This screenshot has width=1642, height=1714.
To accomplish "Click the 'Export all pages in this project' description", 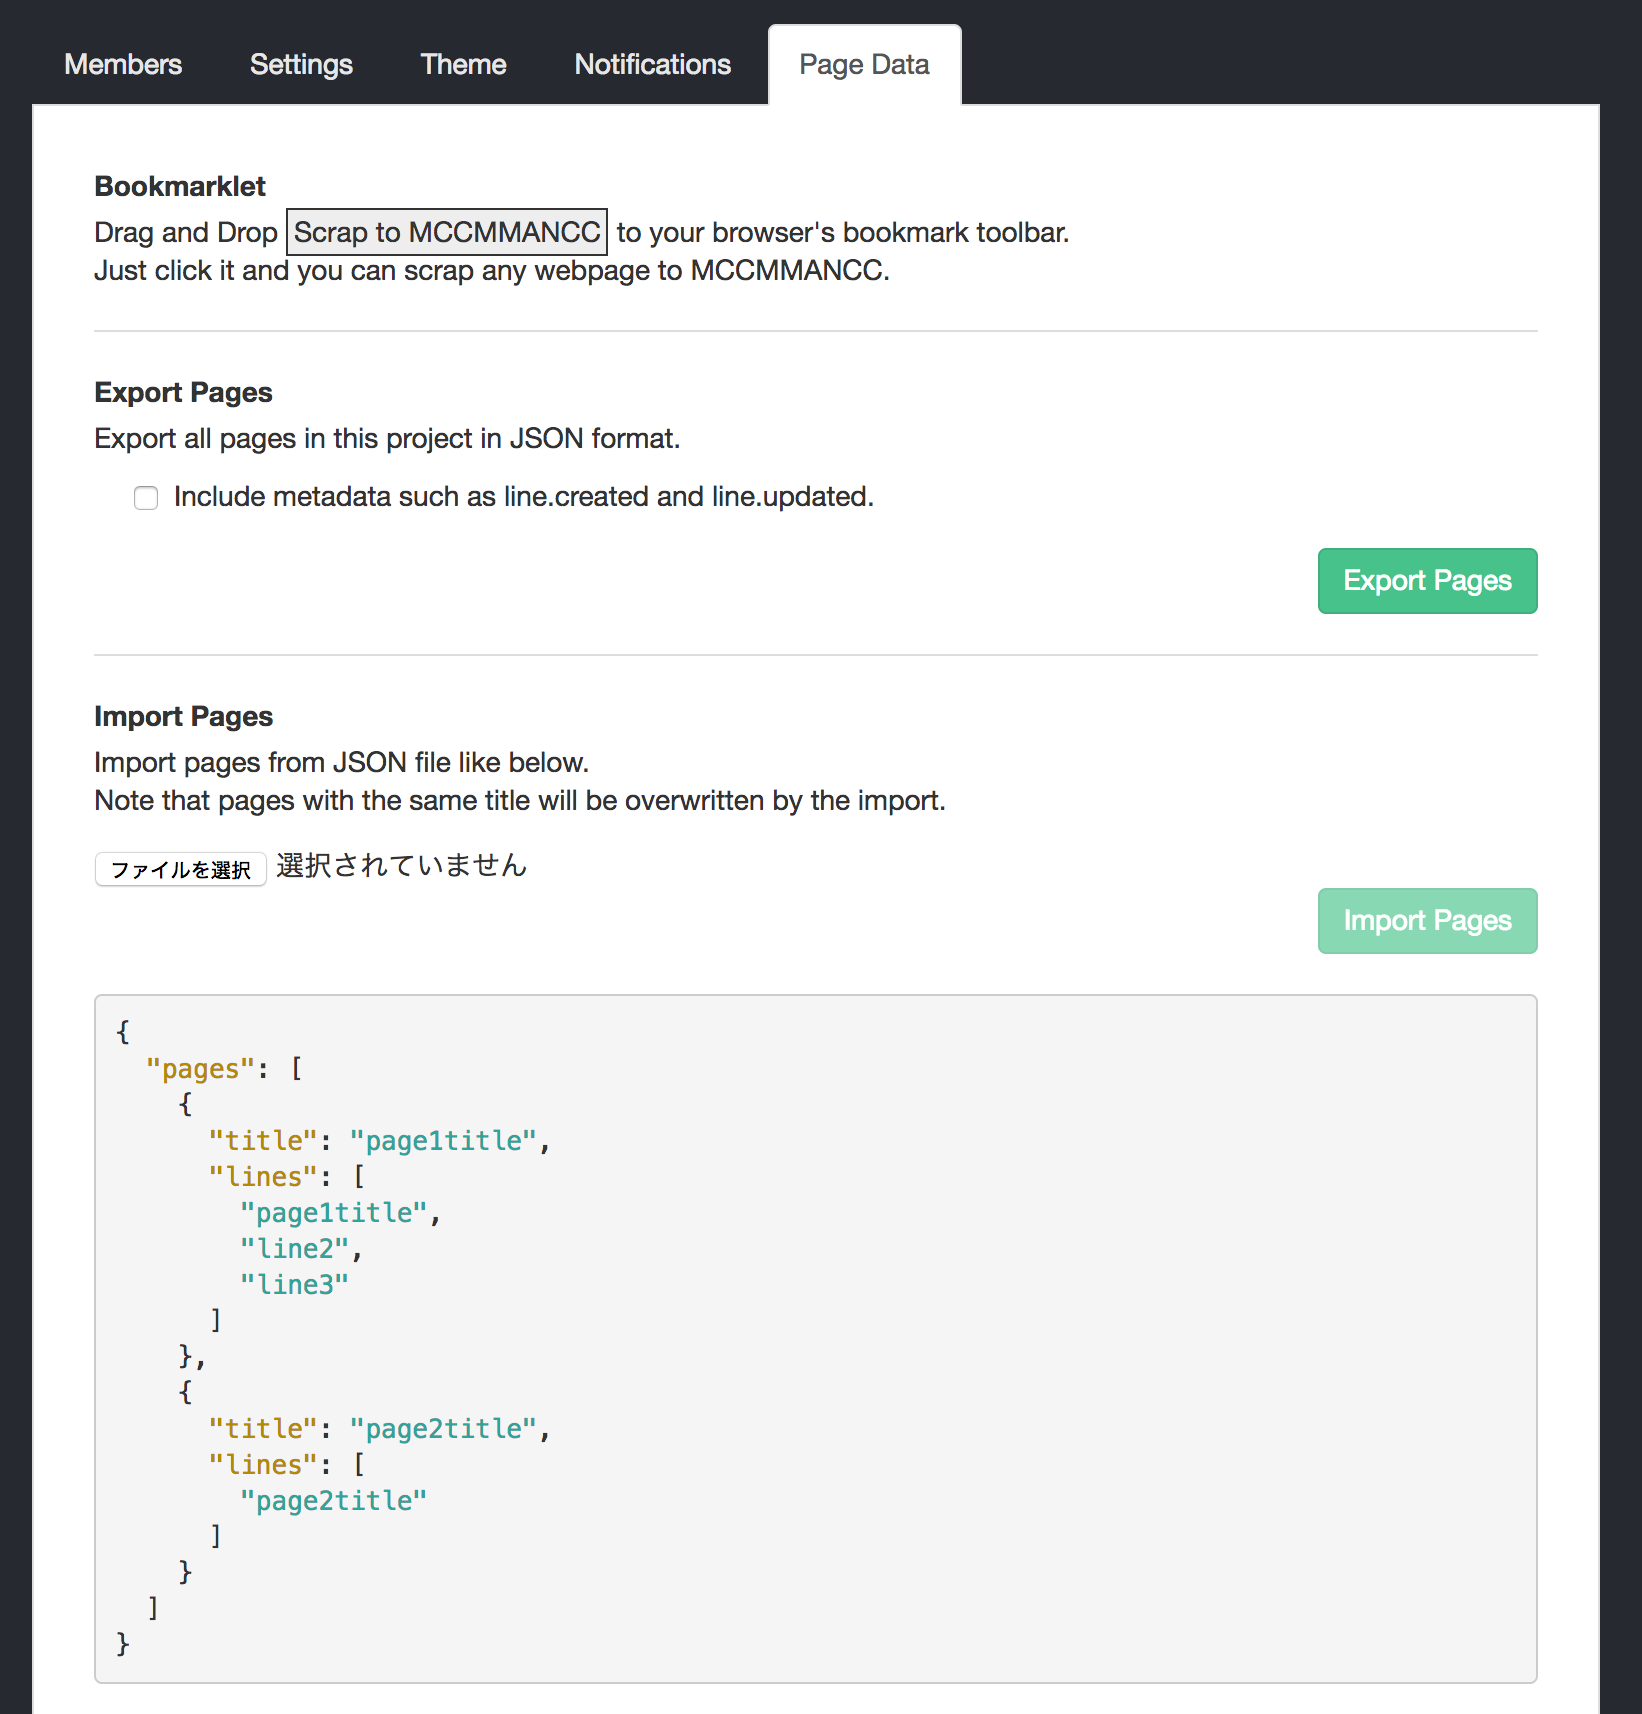I will pos(387,439).
